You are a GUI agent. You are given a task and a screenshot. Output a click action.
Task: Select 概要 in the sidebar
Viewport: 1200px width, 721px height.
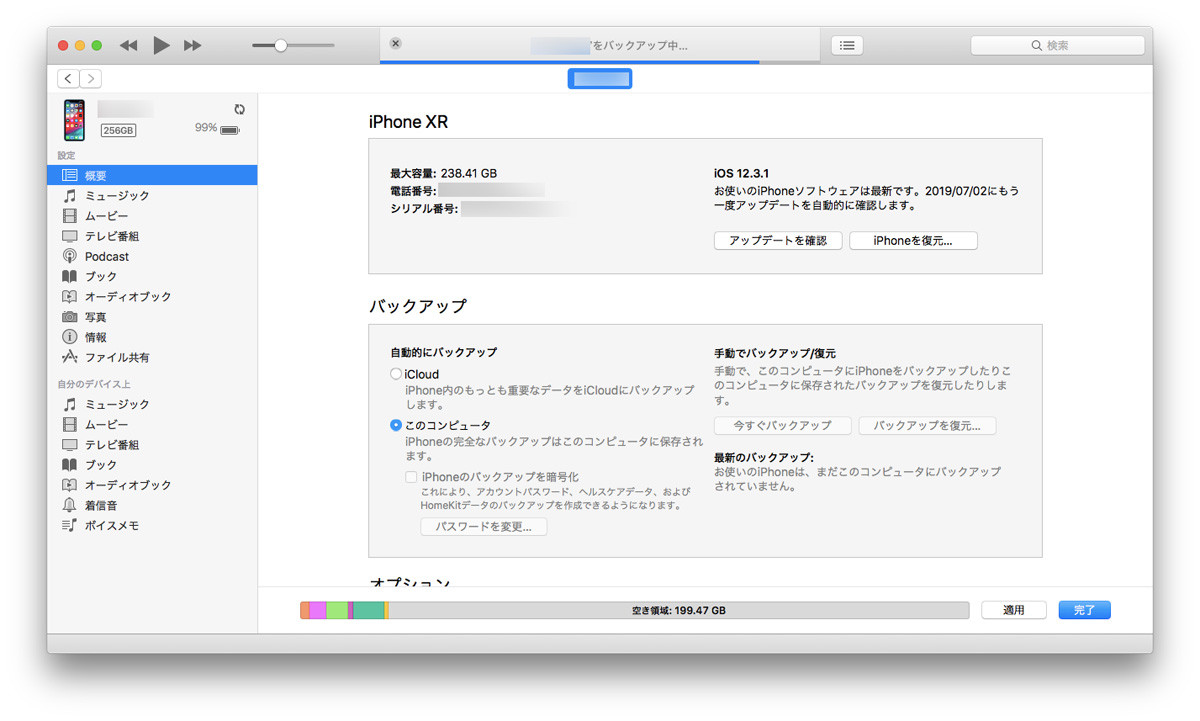152,175
